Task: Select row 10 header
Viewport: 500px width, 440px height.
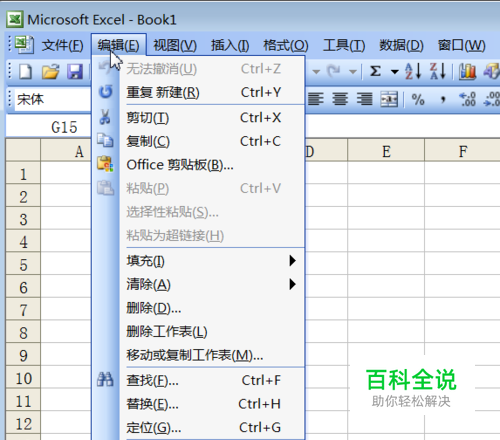Action: [x=23, y=378]
